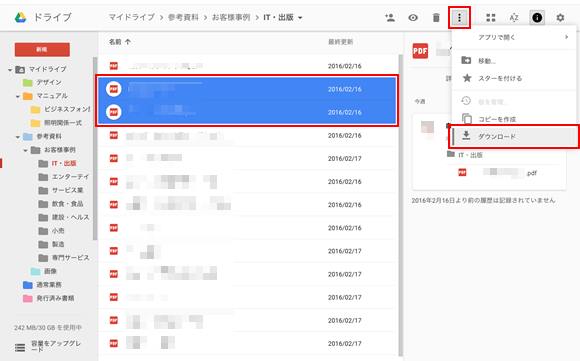Open the three-dot more actions menu

coord(459,17)
